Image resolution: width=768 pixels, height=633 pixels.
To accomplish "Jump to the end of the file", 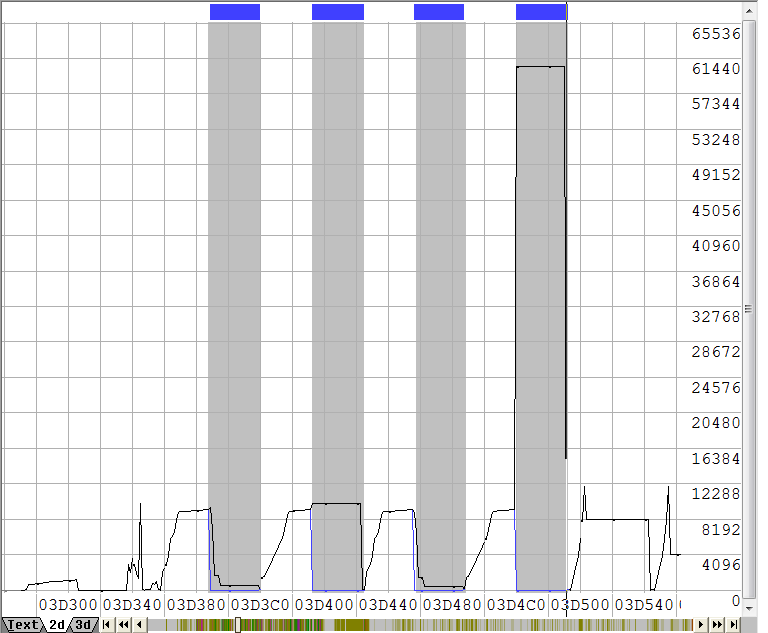I will pyautogui.click(x=734, y=625).
